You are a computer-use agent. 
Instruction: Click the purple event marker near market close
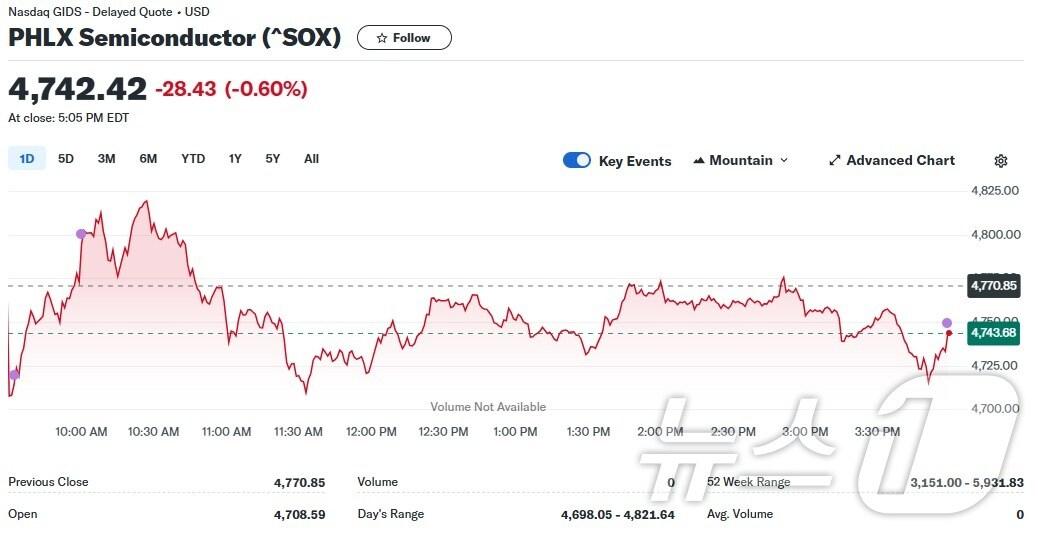947,323
